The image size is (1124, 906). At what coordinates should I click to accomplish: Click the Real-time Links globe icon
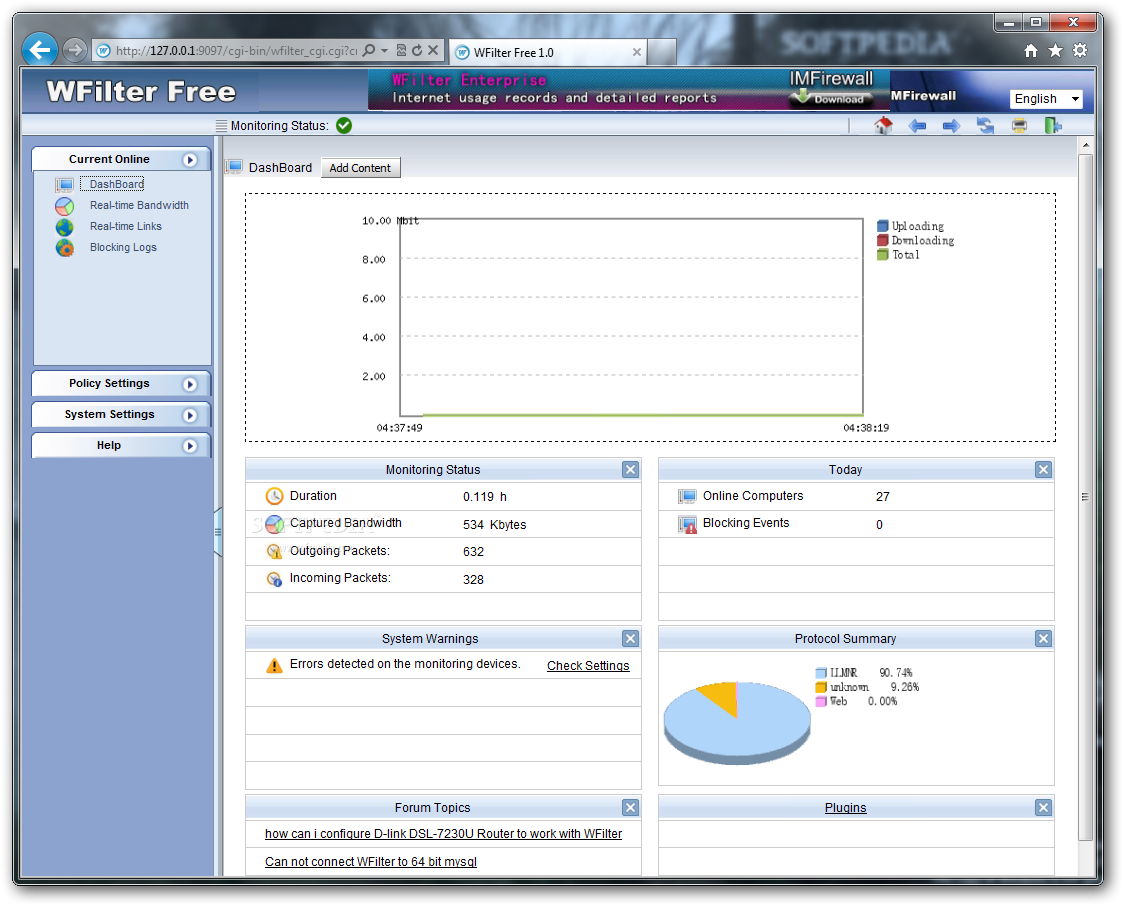(65, 227)
